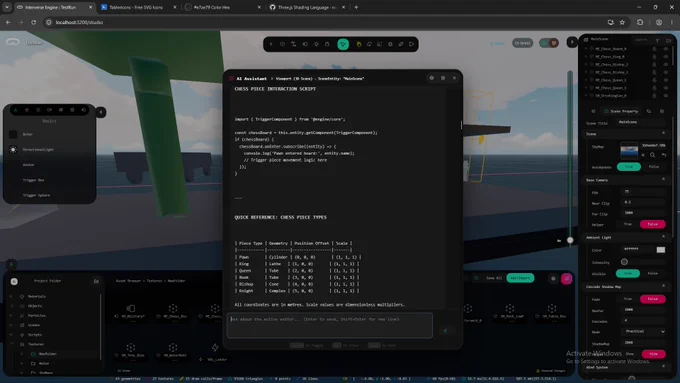Set Ambient Light Visible to True

628,273
